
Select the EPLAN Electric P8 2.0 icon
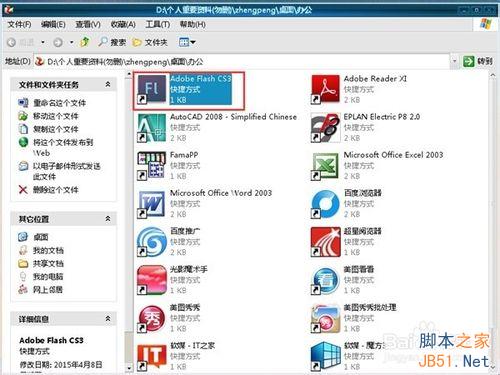tap(325, 128)
